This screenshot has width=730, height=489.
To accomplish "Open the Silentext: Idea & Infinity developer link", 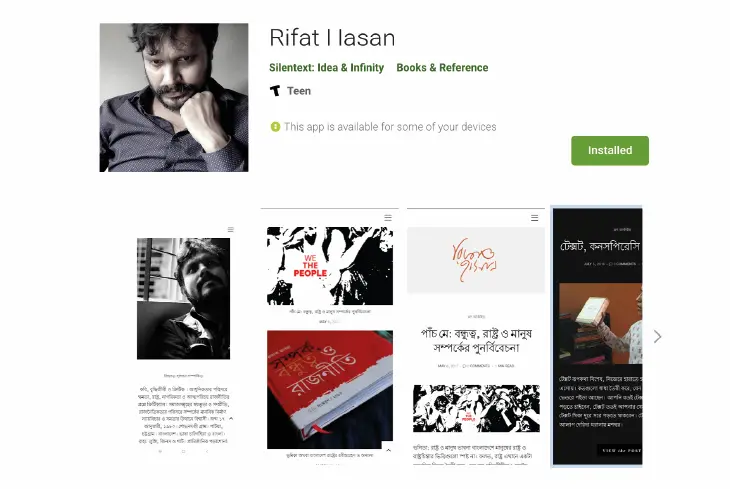I will click(x=326, y=68).
